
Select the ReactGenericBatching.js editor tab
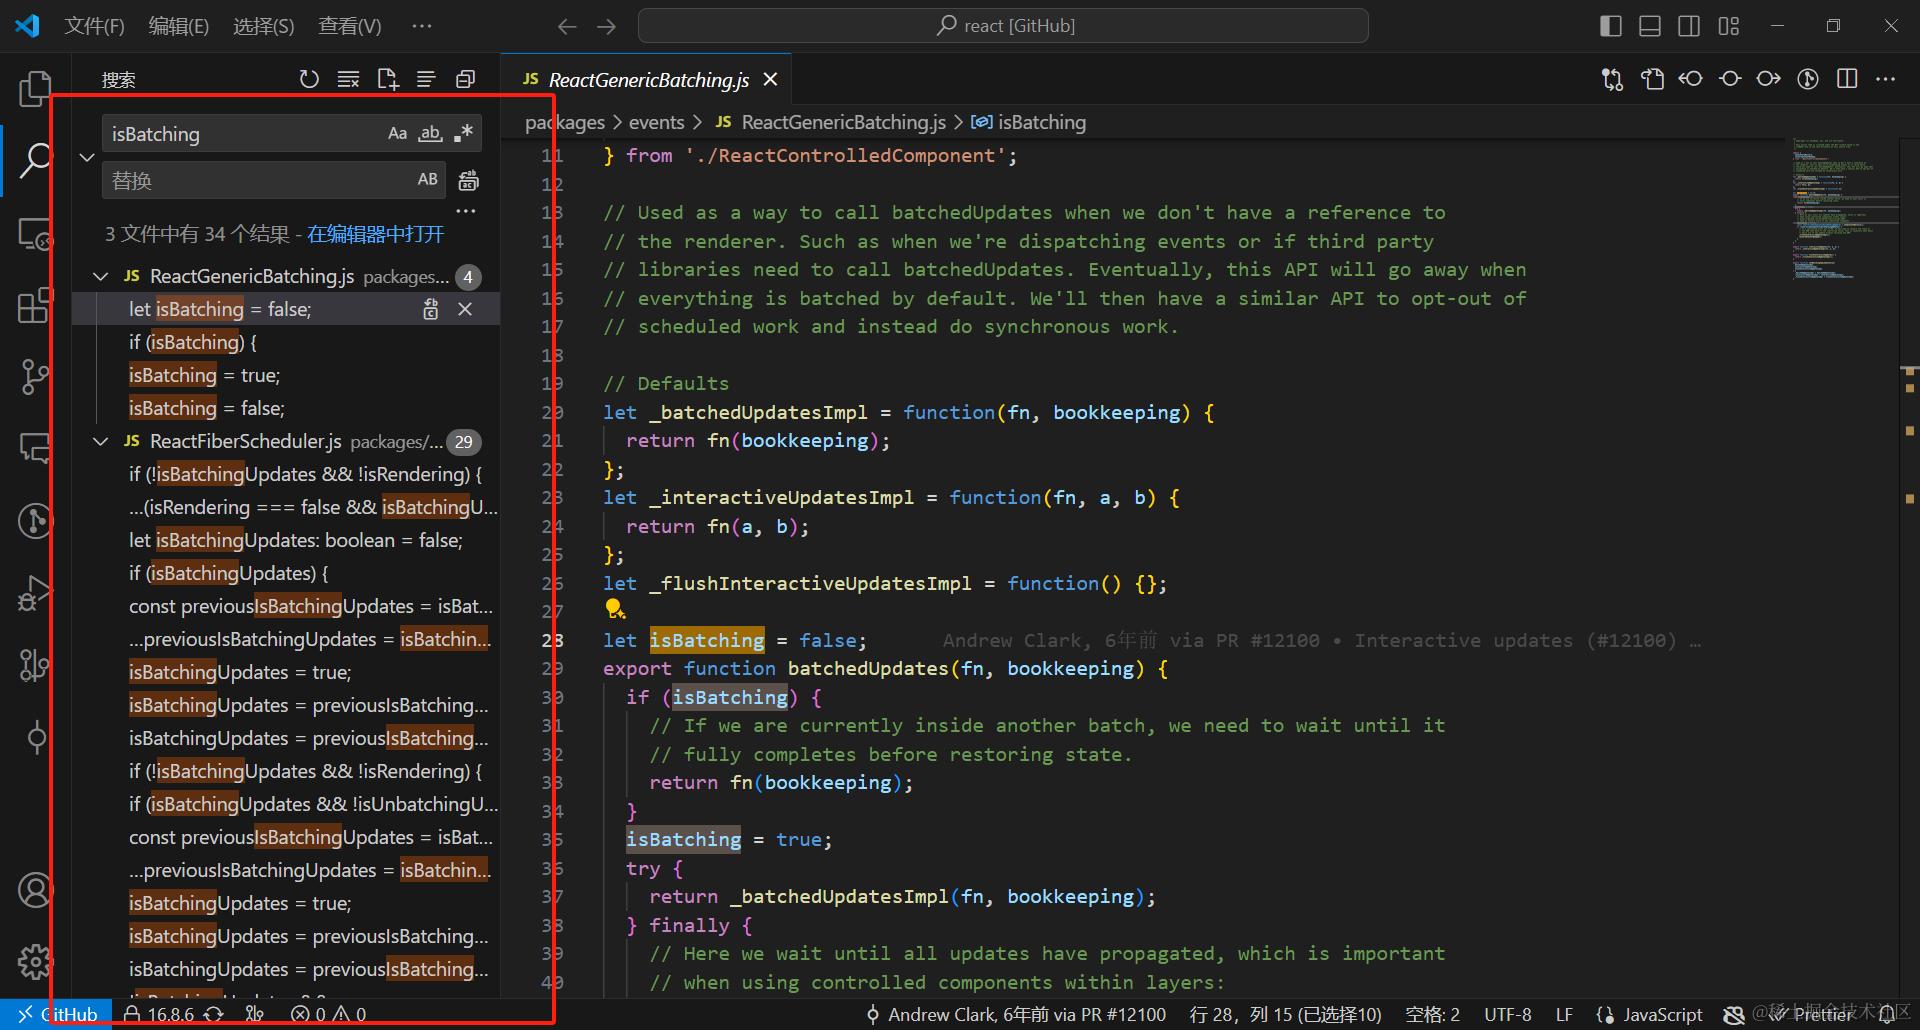tap(646, 79)
